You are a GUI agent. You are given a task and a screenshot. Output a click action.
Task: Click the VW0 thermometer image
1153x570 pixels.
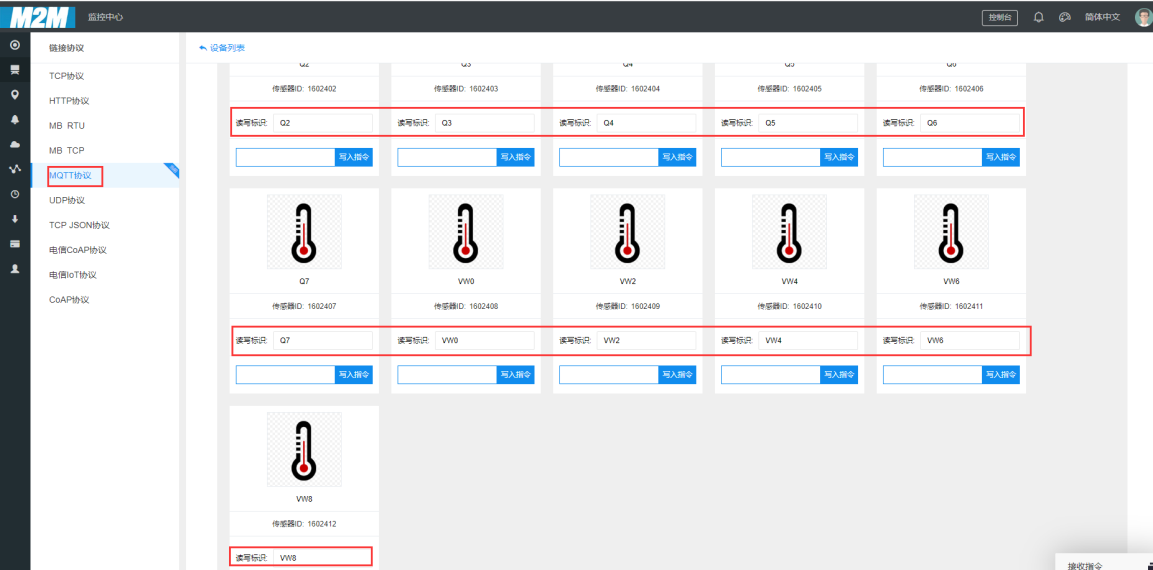point(466,232)
